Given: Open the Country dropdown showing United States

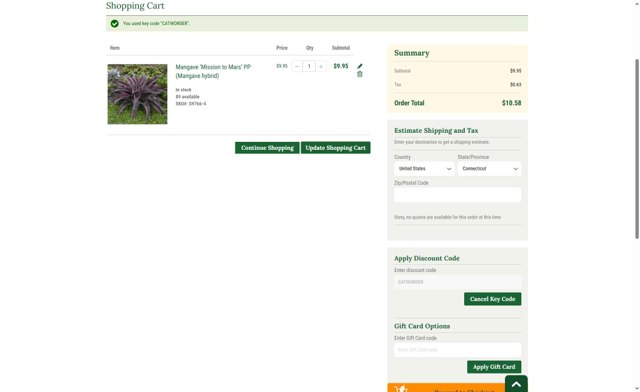Looking at the screenshot, I should pos(424,169).
